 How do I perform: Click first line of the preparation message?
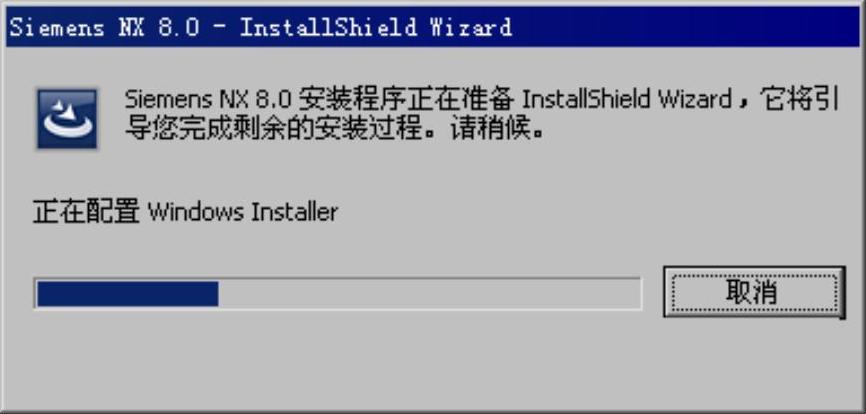pyautogui.click(x=482, y=100)
